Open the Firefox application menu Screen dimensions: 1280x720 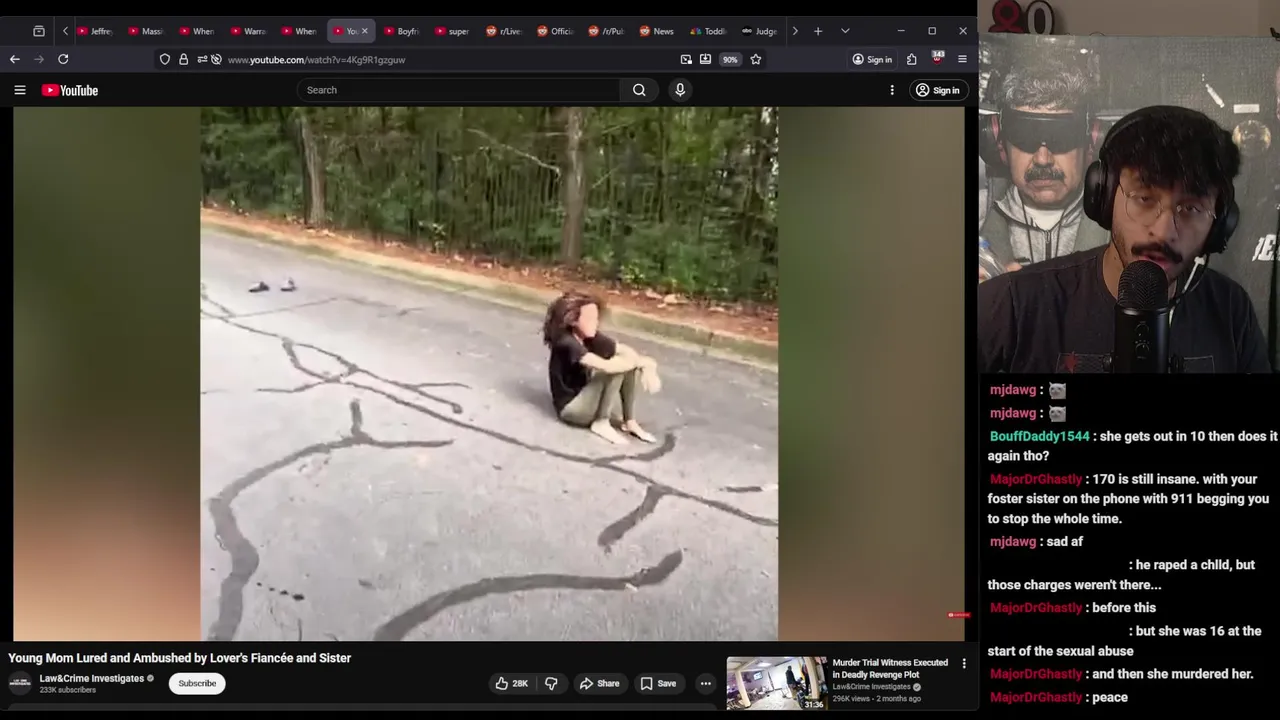(x=962, y=59)
